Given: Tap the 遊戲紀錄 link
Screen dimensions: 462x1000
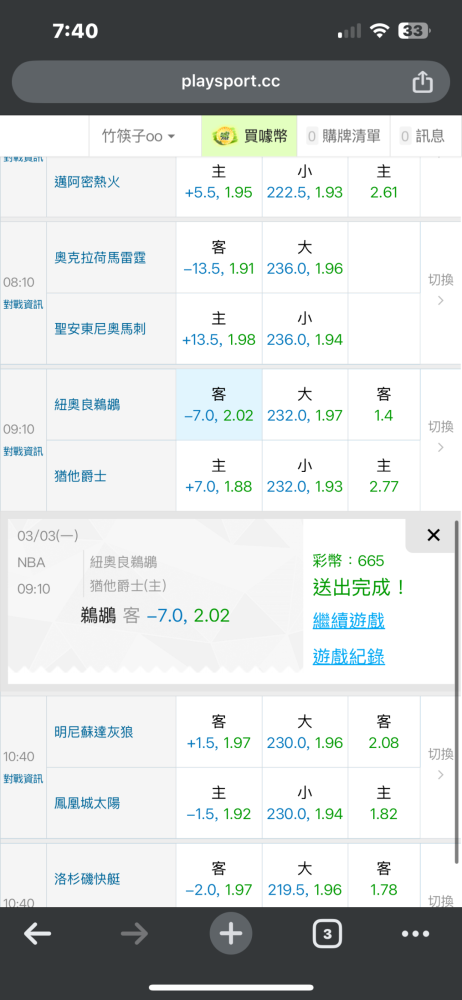Looking at the screenshot, I should (348, 657).
